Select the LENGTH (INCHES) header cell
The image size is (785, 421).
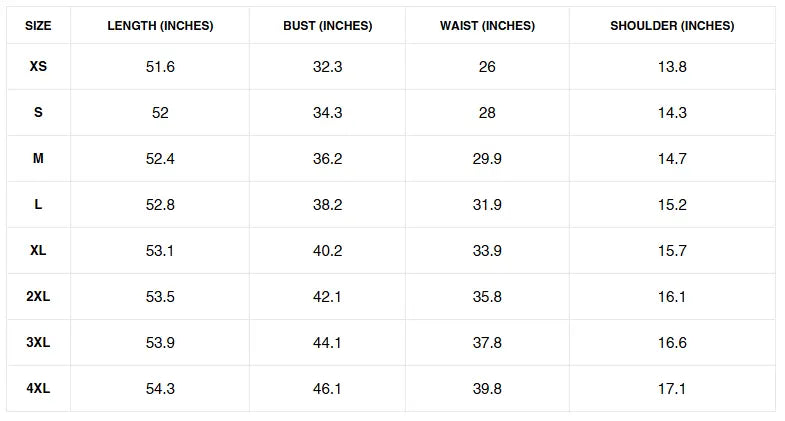pyautogui.click(x=160, y=26)
